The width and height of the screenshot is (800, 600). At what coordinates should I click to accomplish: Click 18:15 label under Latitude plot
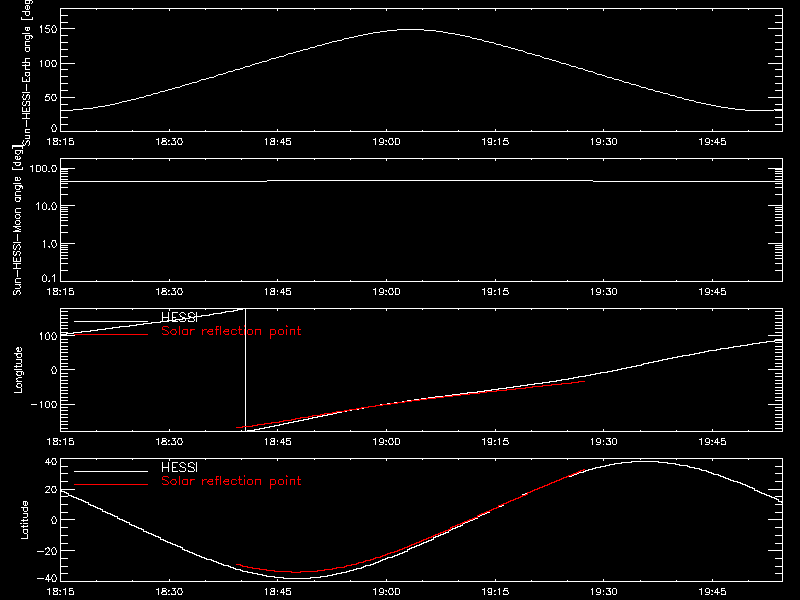pyautogui.click(x=60, y=591)
